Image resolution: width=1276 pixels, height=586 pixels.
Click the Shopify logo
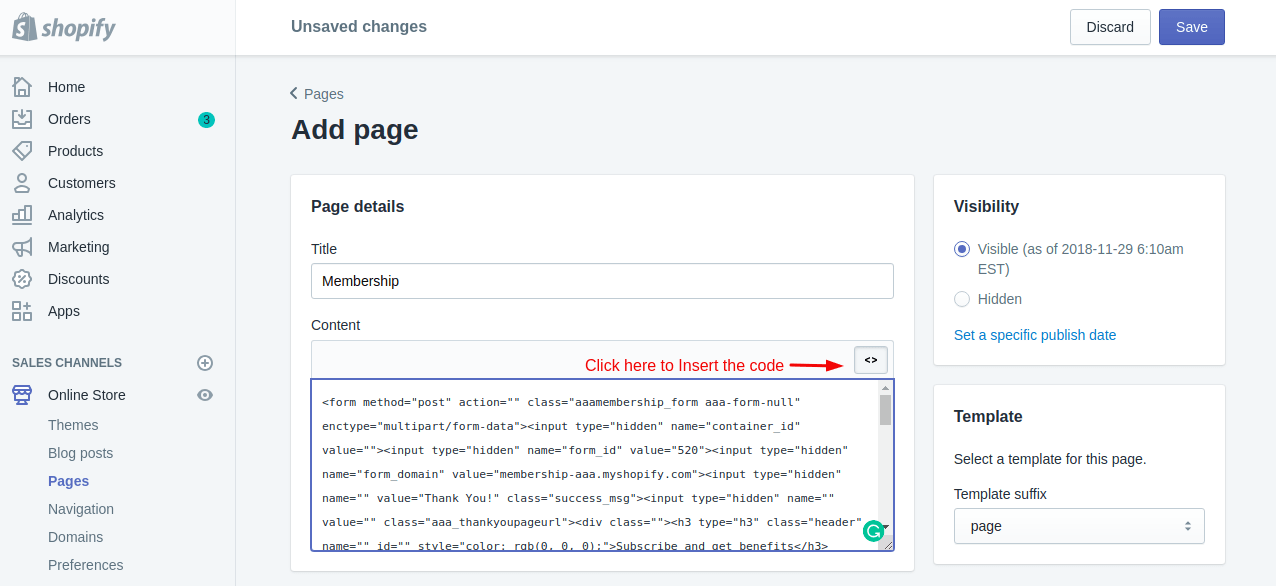[64, 27]
